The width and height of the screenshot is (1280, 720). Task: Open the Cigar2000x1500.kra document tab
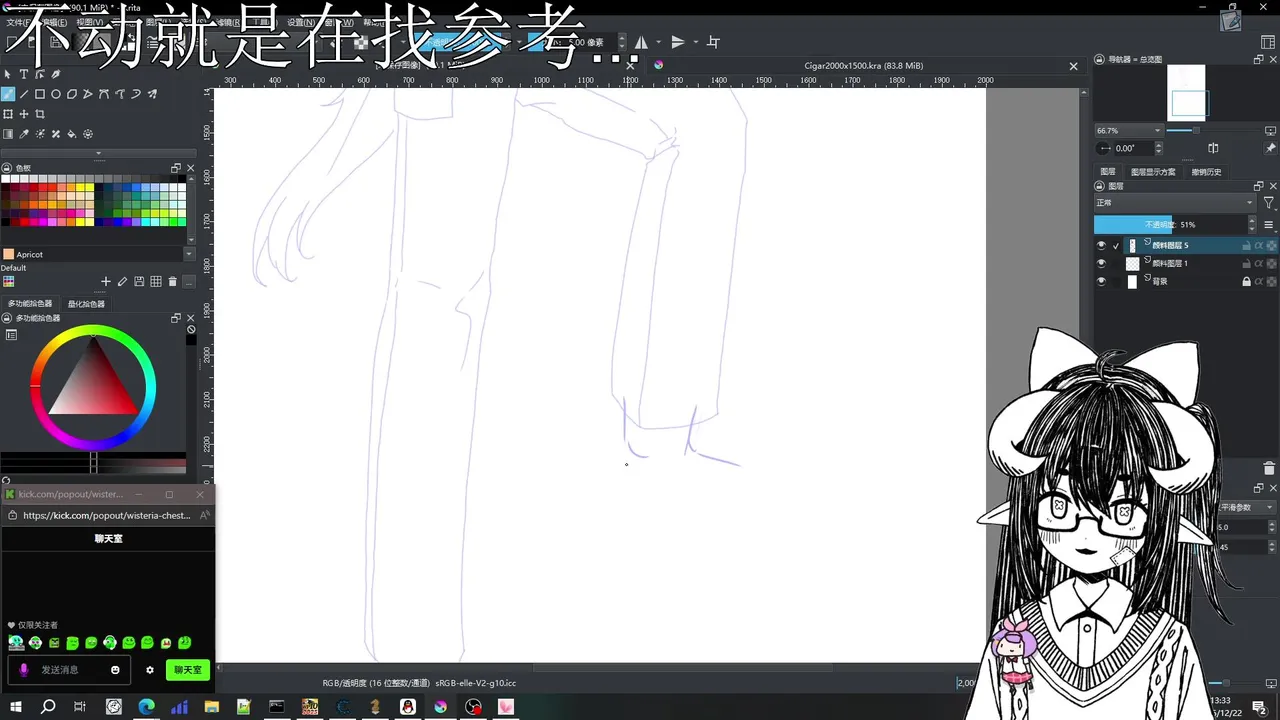click(x=863, y=66)
